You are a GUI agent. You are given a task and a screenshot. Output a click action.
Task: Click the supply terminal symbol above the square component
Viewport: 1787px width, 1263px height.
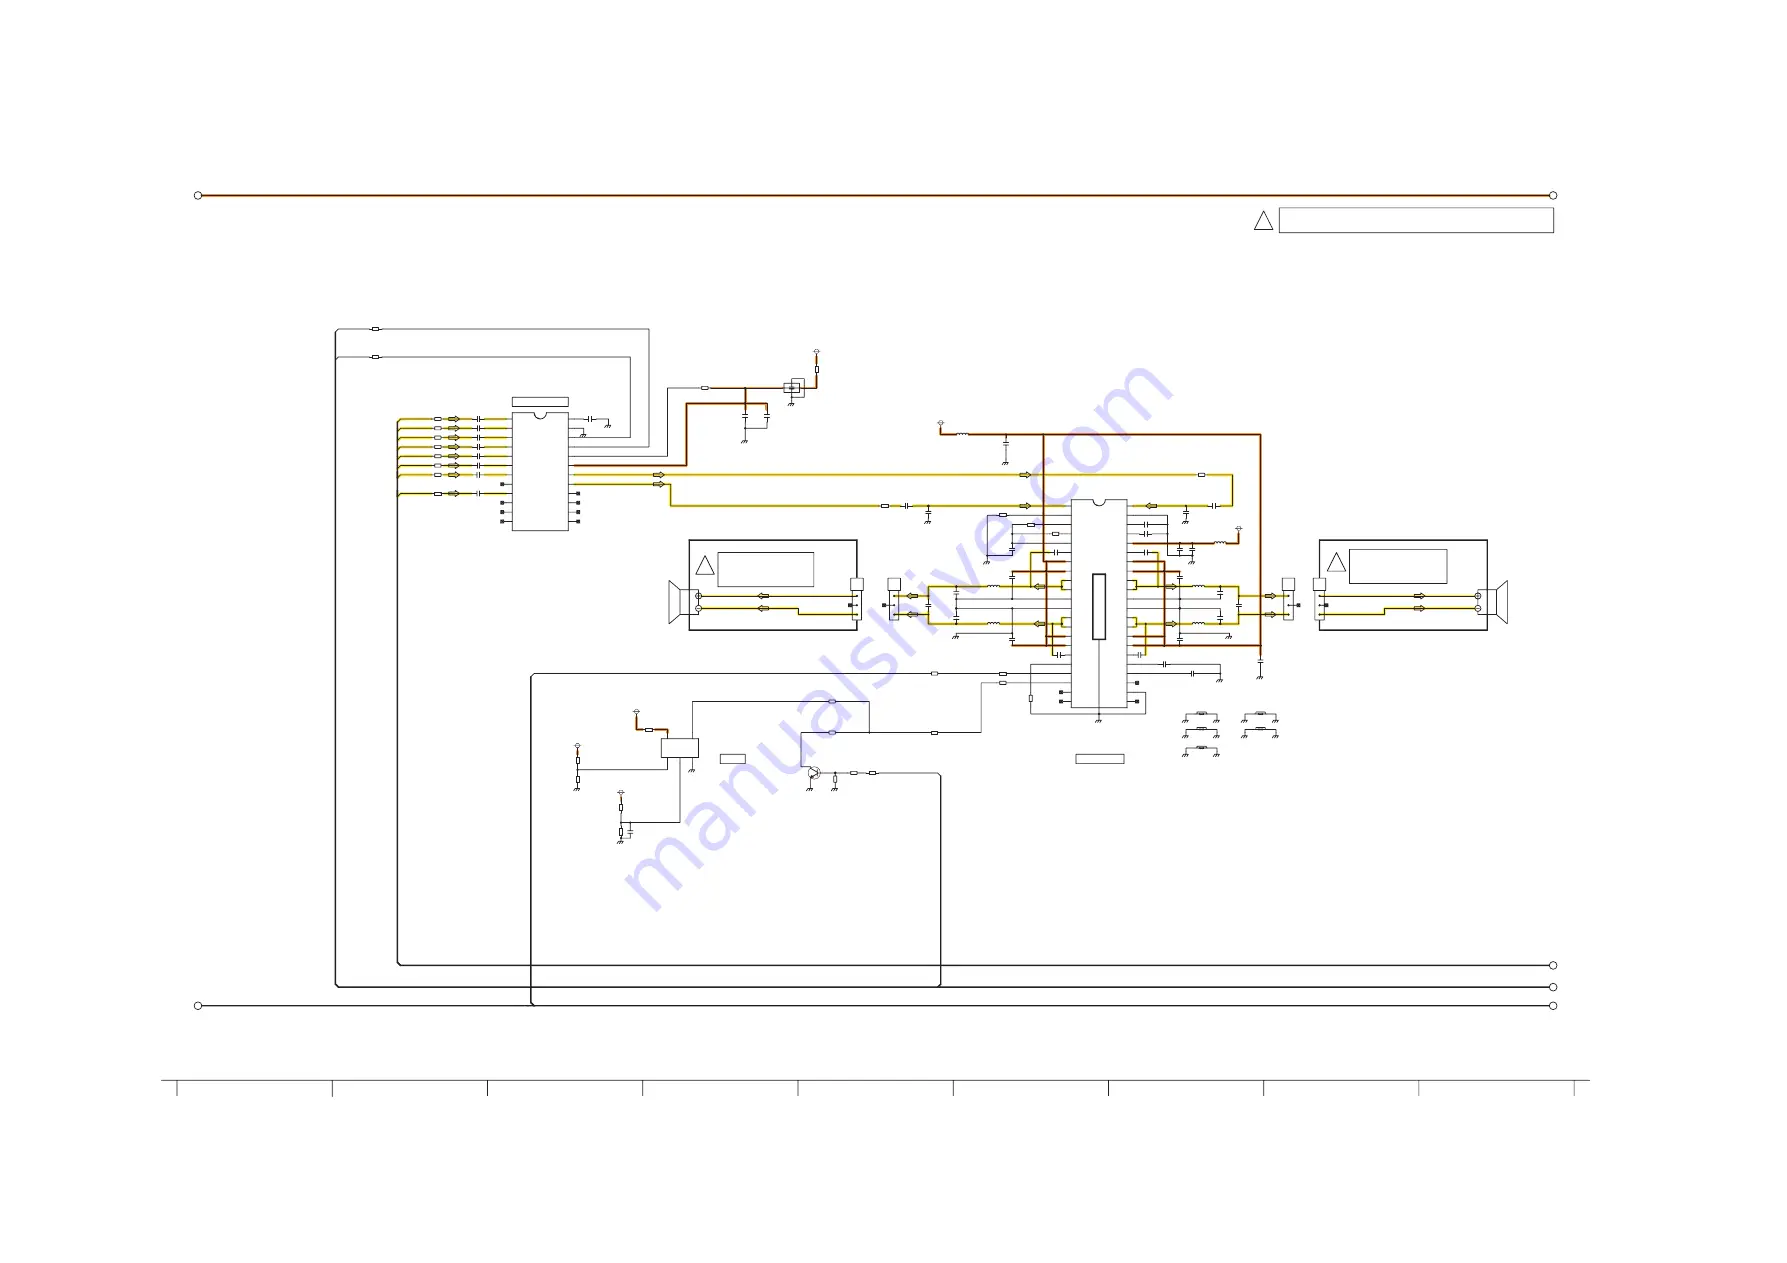[x=817, y=352]
